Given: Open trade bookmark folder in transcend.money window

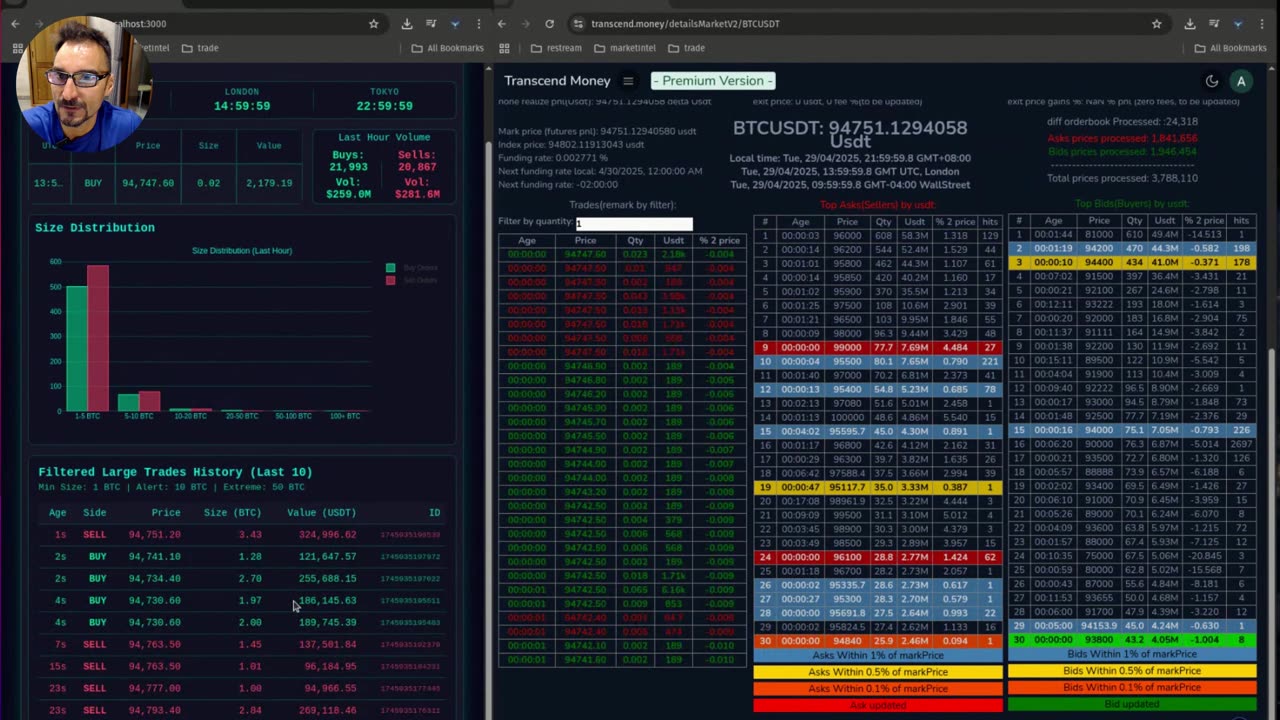Looking at the screenshot, I should click(687, 48).
